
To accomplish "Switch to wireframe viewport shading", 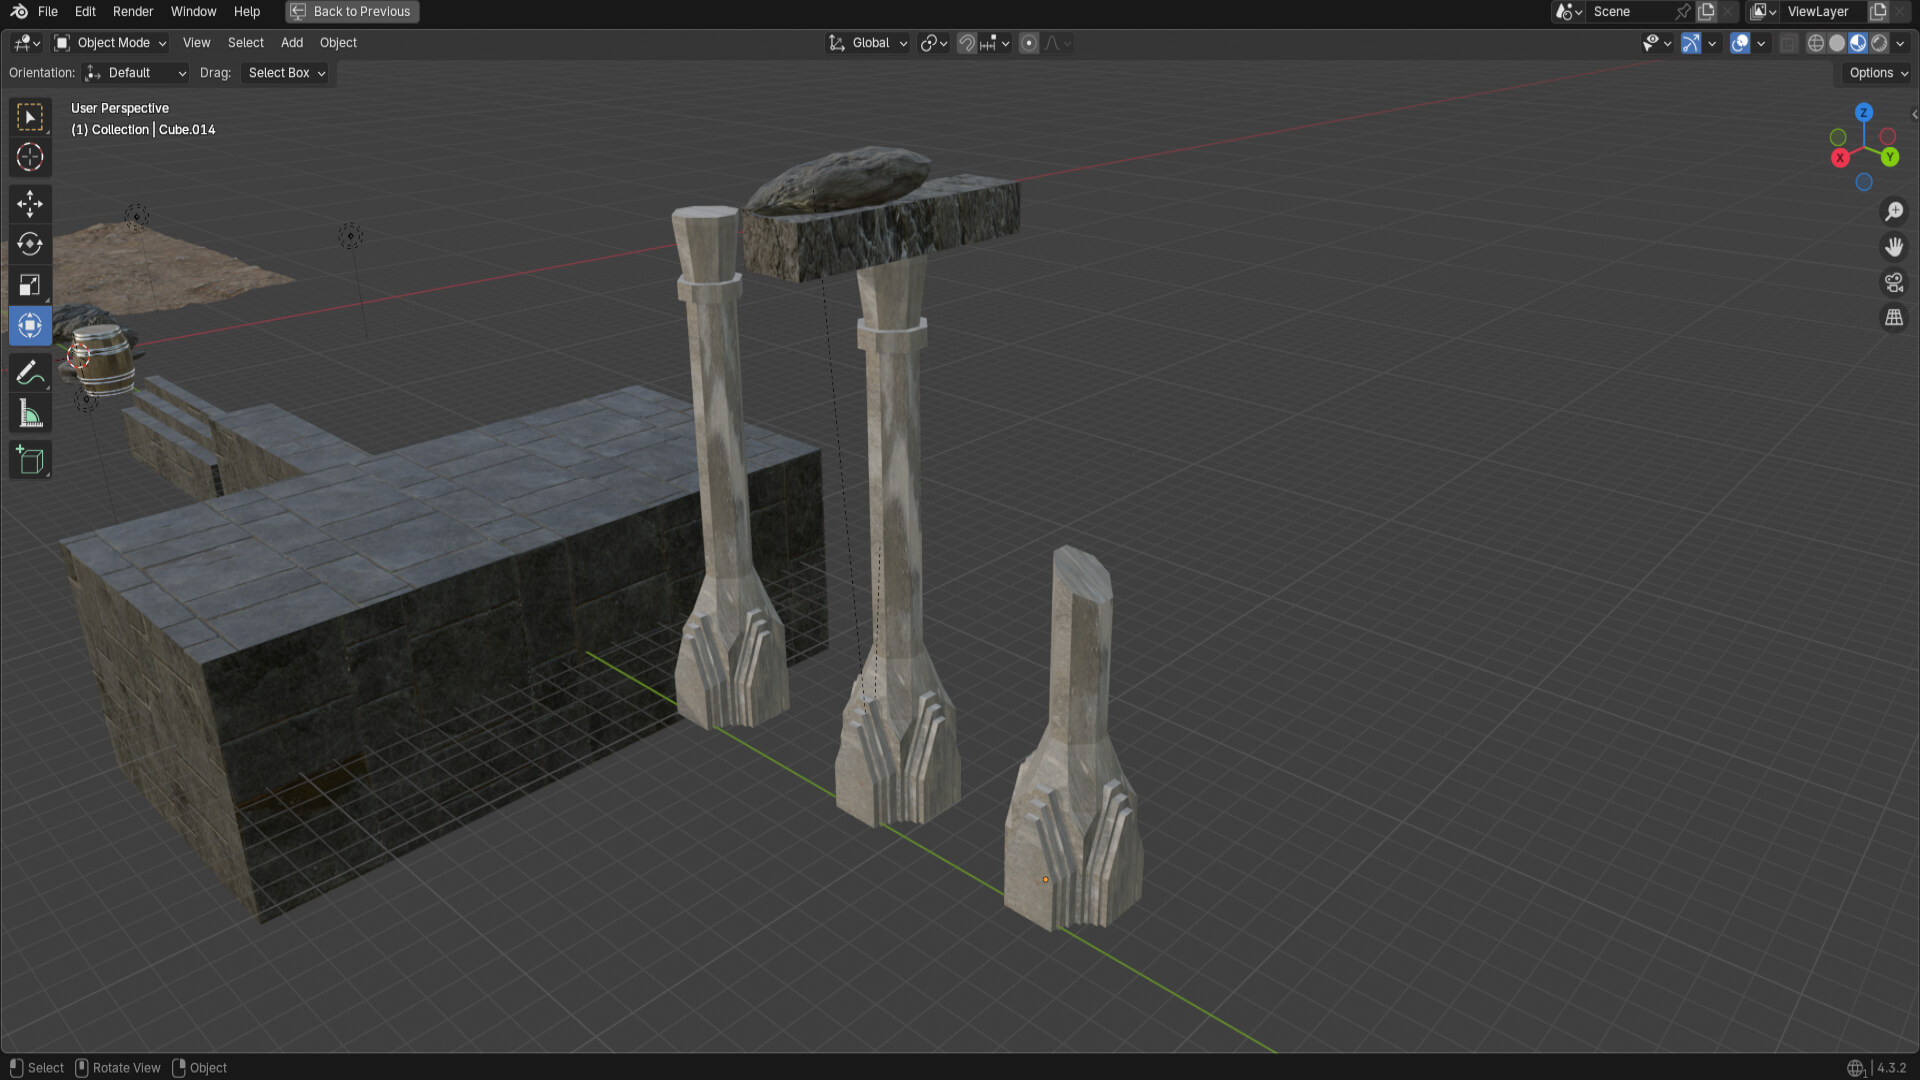I will click(x=1816, y=43).
